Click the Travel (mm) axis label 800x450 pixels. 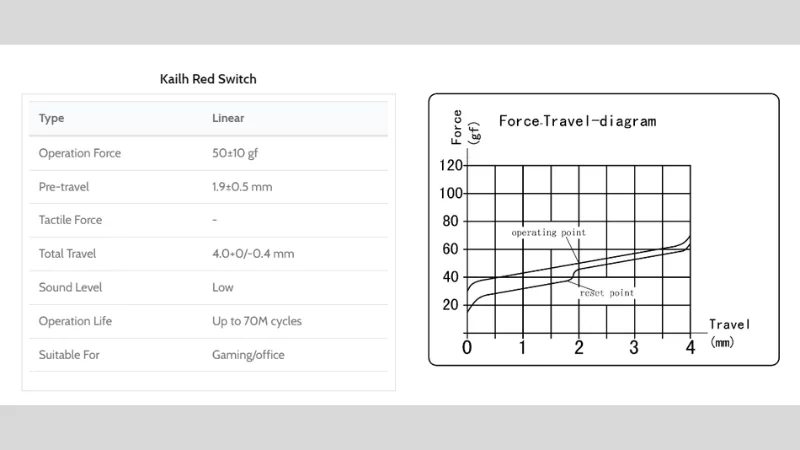[730, 333]
